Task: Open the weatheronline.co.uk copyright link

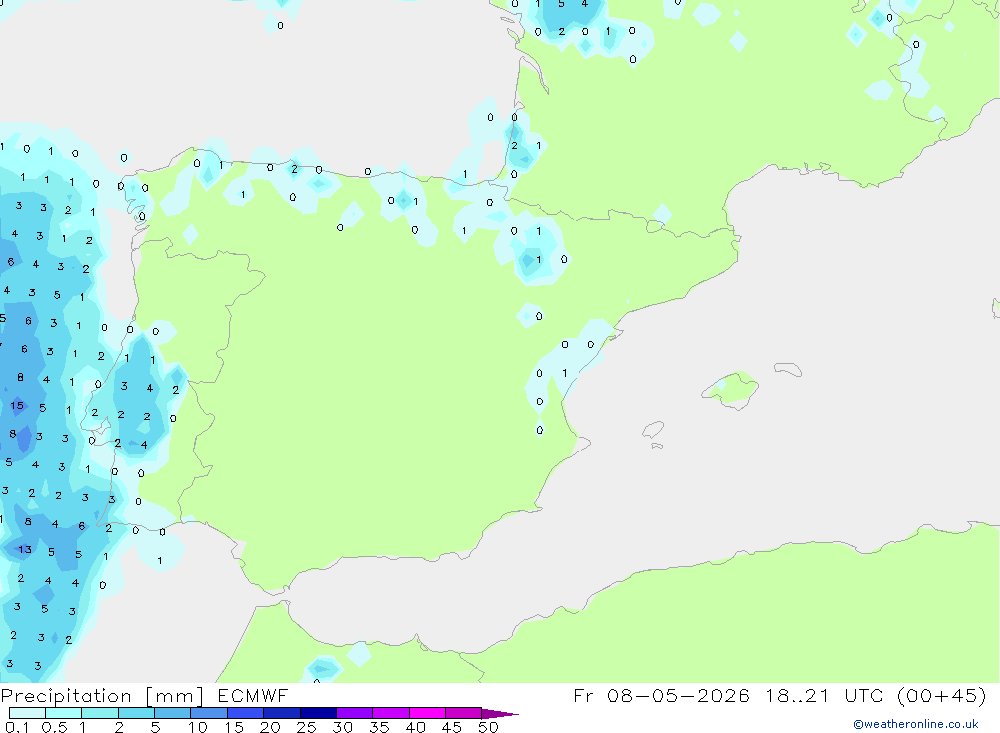Action: click(915, 724)
